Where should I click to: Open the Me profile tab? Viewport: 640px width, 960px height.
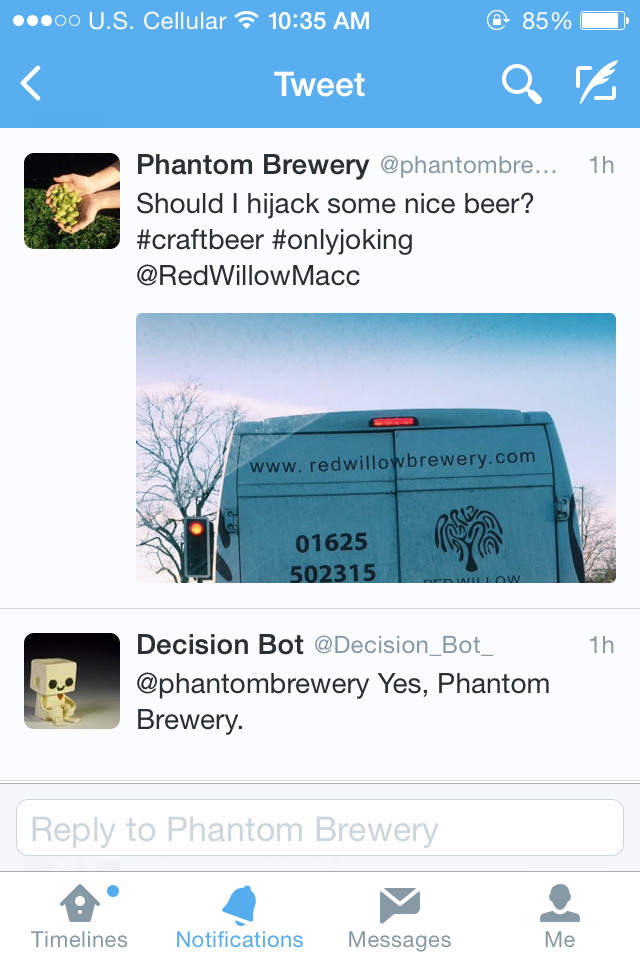(x=560, y=917)
